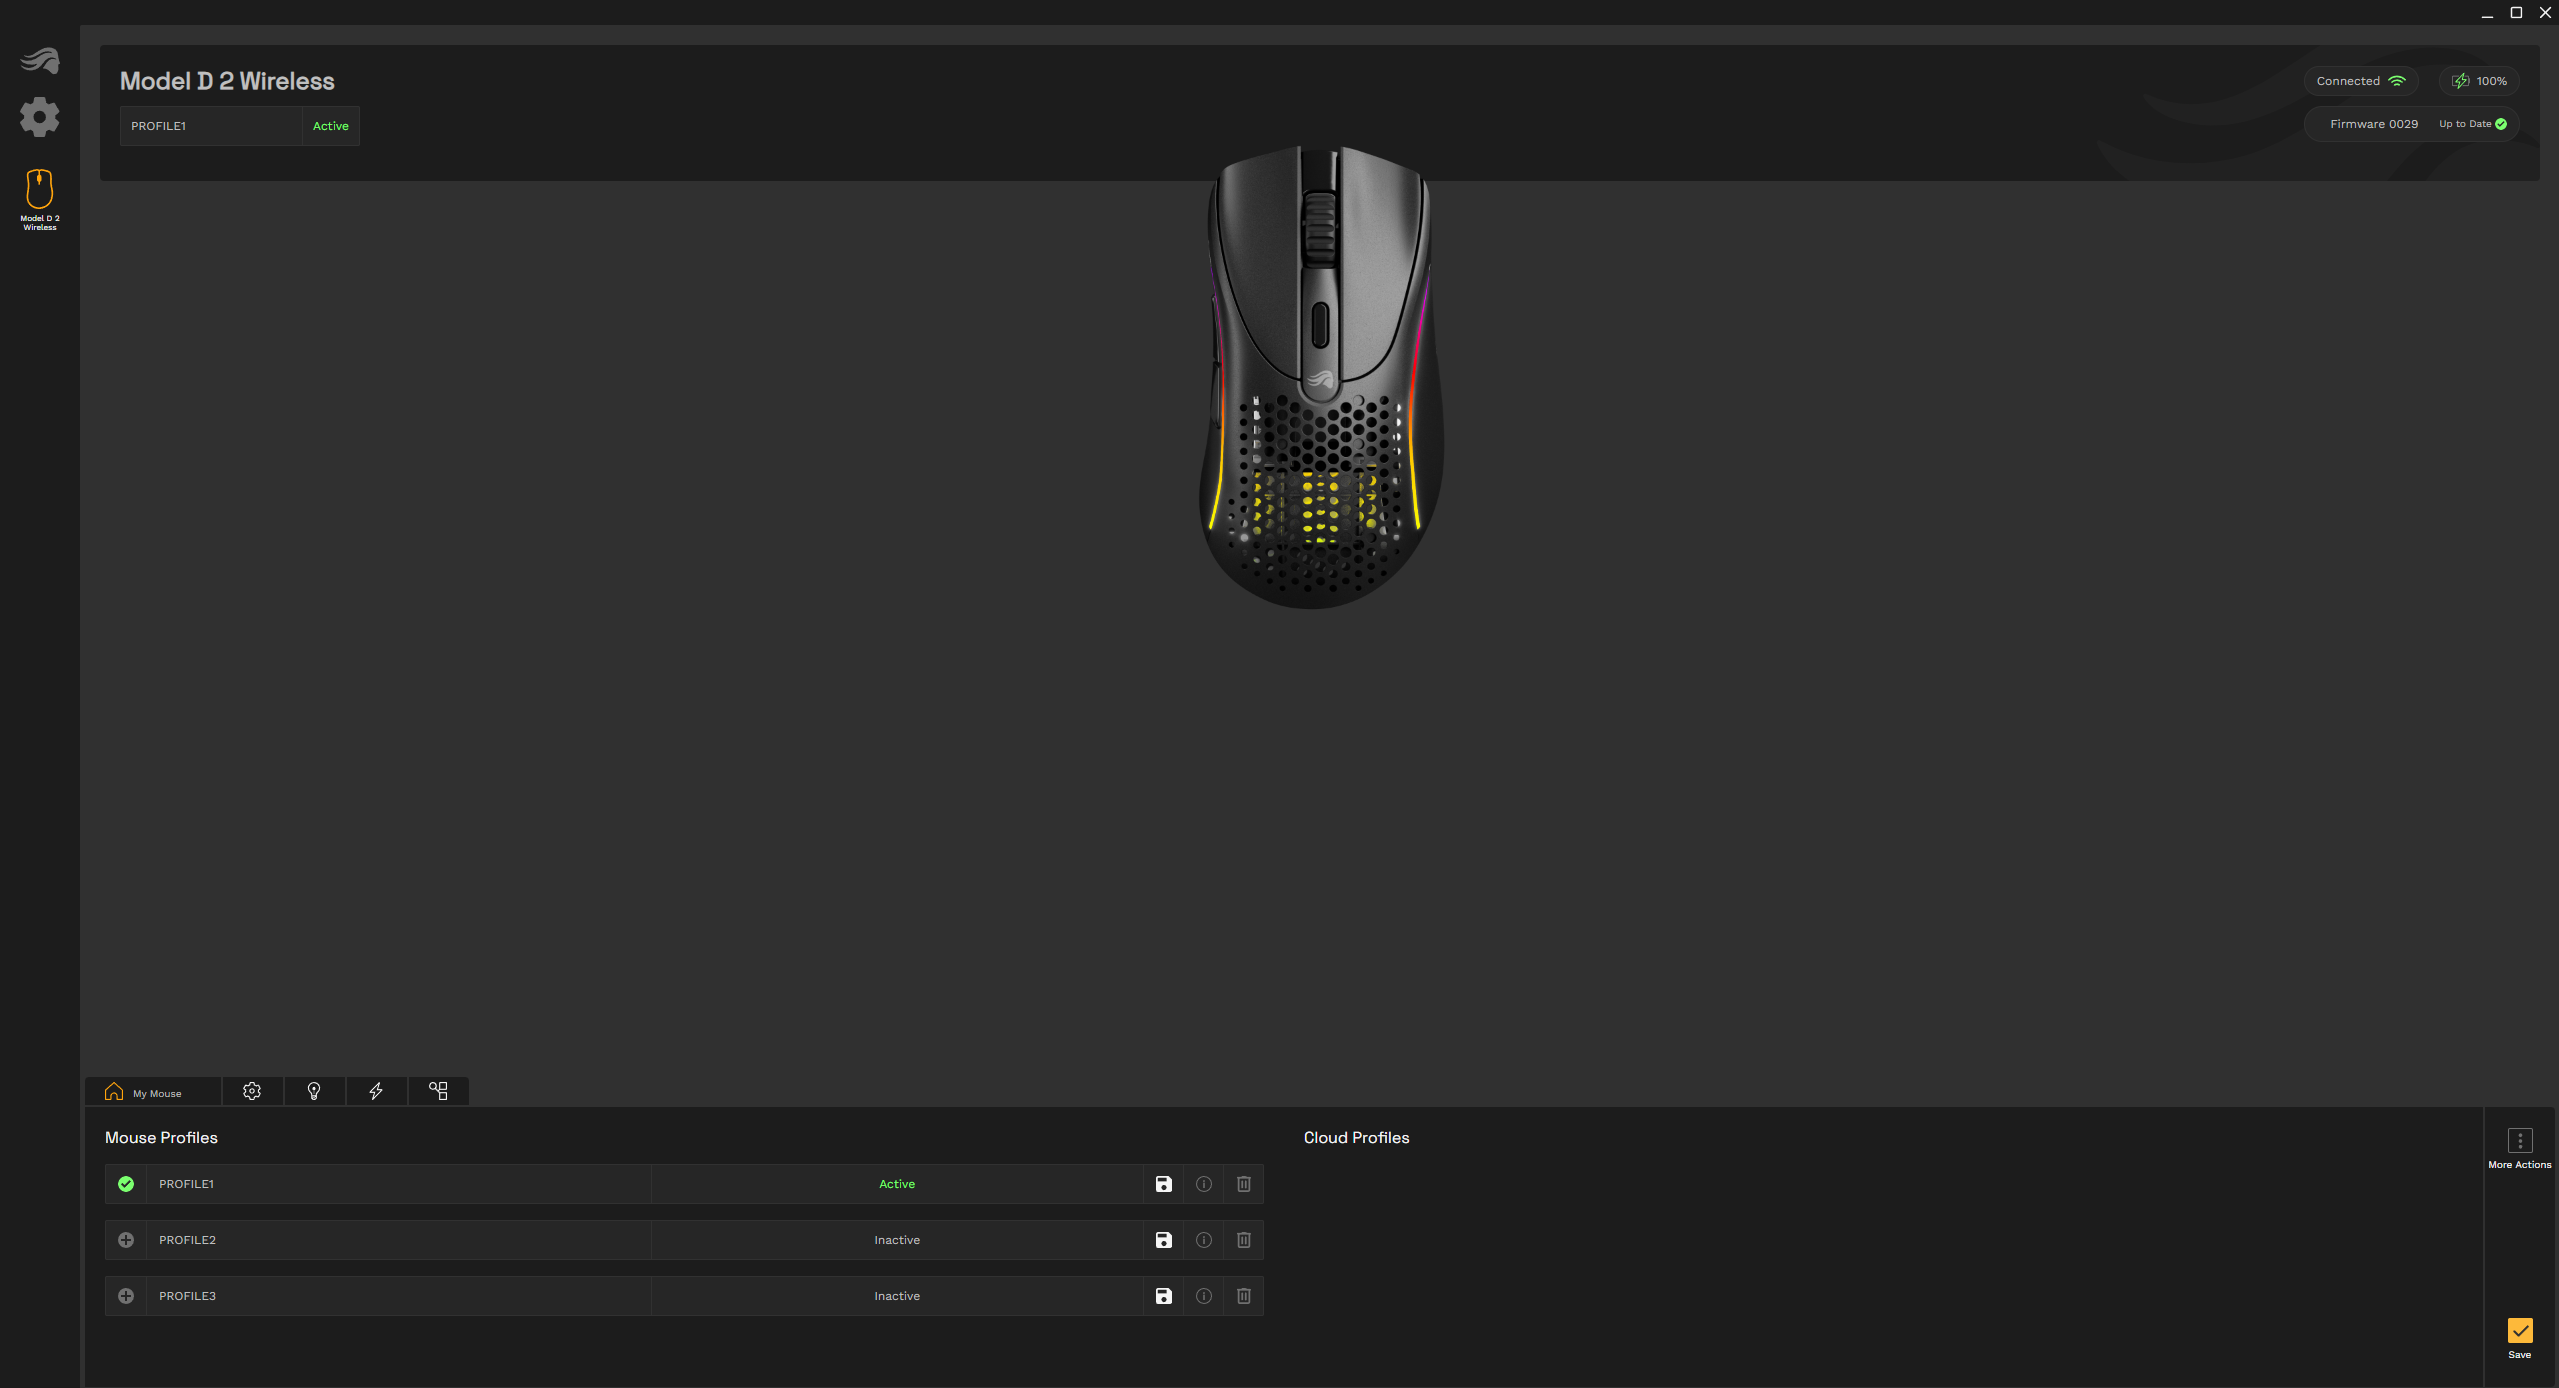Screen dimensions: 2559x1388
Task: Click the 100% battery indicator
Action: tap(2479, 81)
